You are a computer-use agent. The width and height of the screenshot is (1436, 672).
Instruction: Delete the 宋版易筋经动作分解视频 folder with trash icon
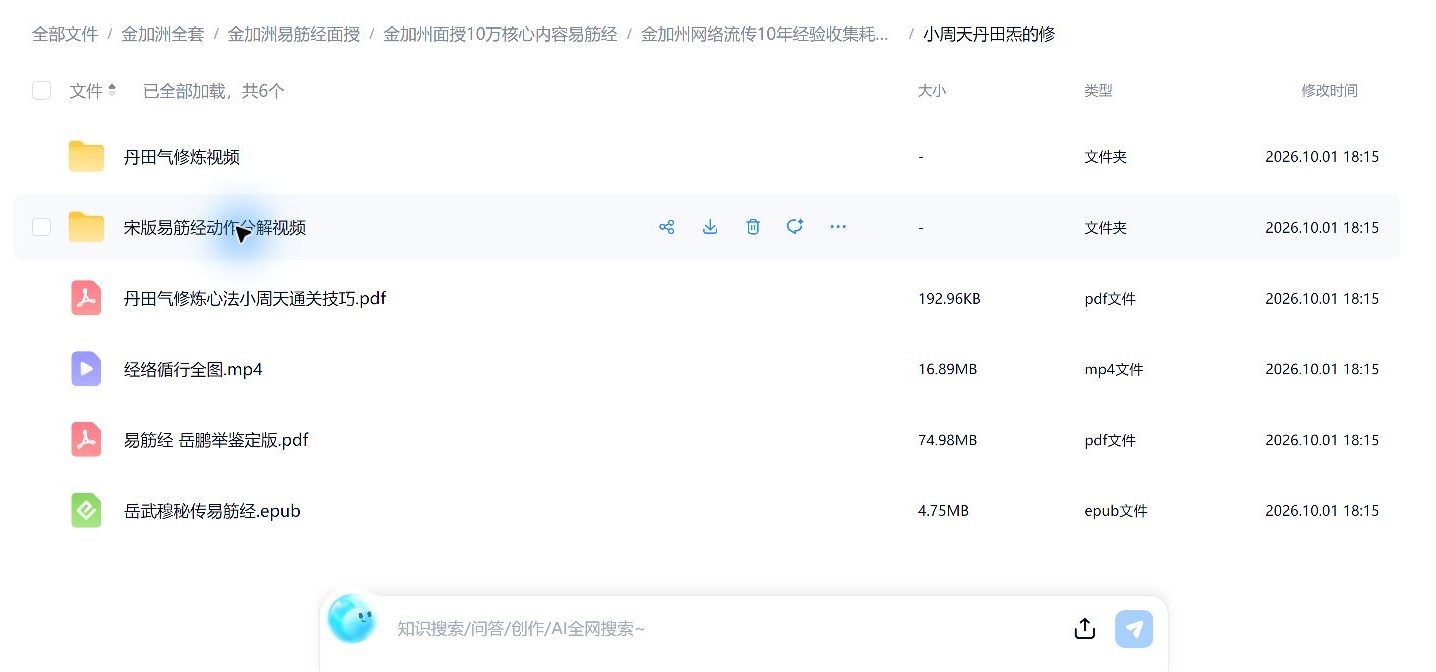tap(753, 227)
